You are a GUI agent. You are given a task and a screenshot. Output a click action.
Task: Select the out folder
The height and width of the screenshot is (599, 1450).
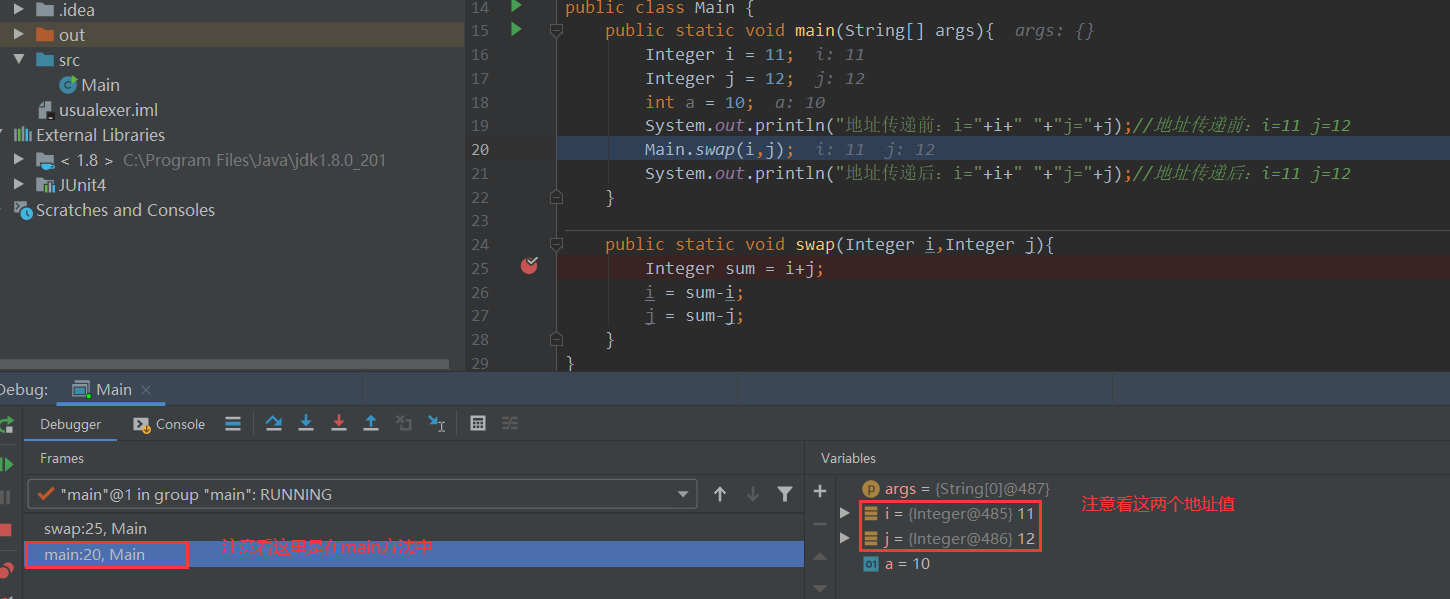60,35
